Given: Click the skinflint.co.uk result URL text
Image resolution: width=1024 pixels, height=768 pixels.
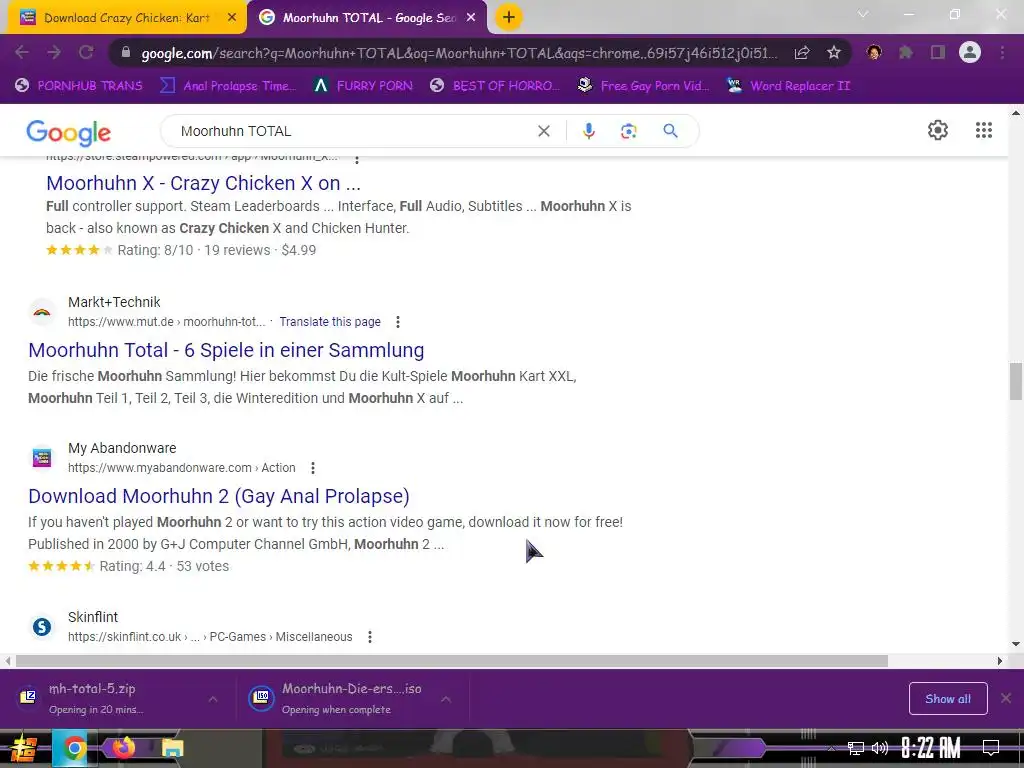Looking at the screenshot, I should pyautogui.click(x=210, y=637).
